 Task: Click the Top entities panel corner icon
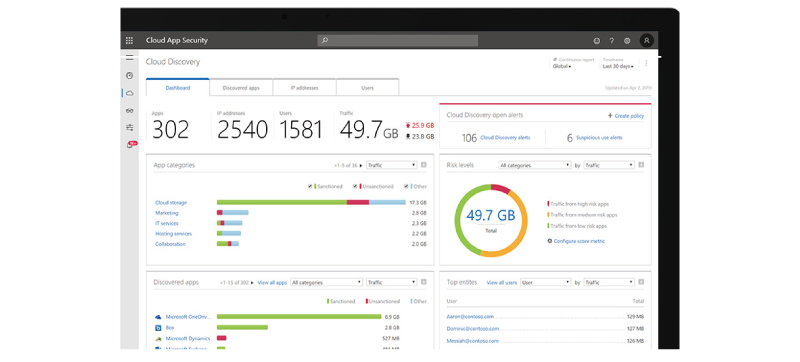[641, 281]
